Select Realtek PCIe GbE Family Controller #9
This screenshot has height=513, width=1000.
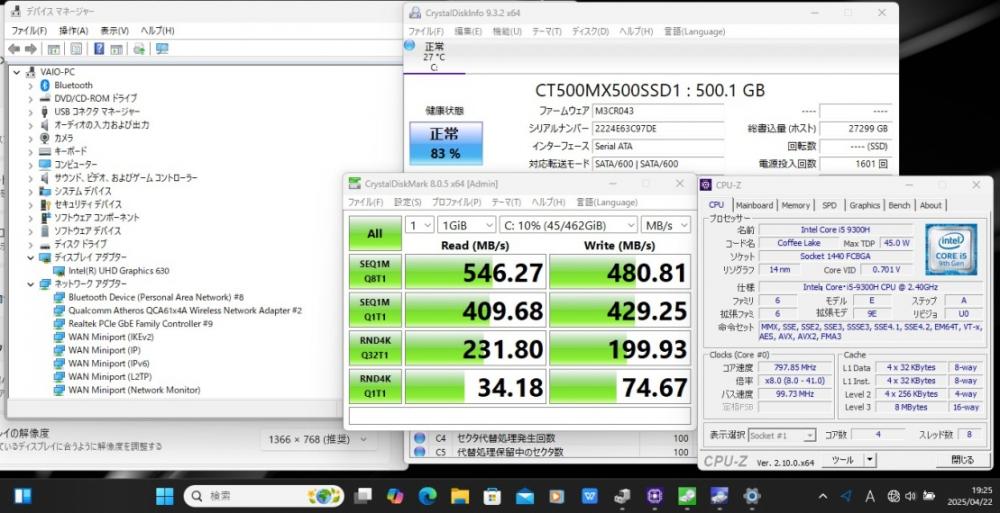[x=140, y=323]
